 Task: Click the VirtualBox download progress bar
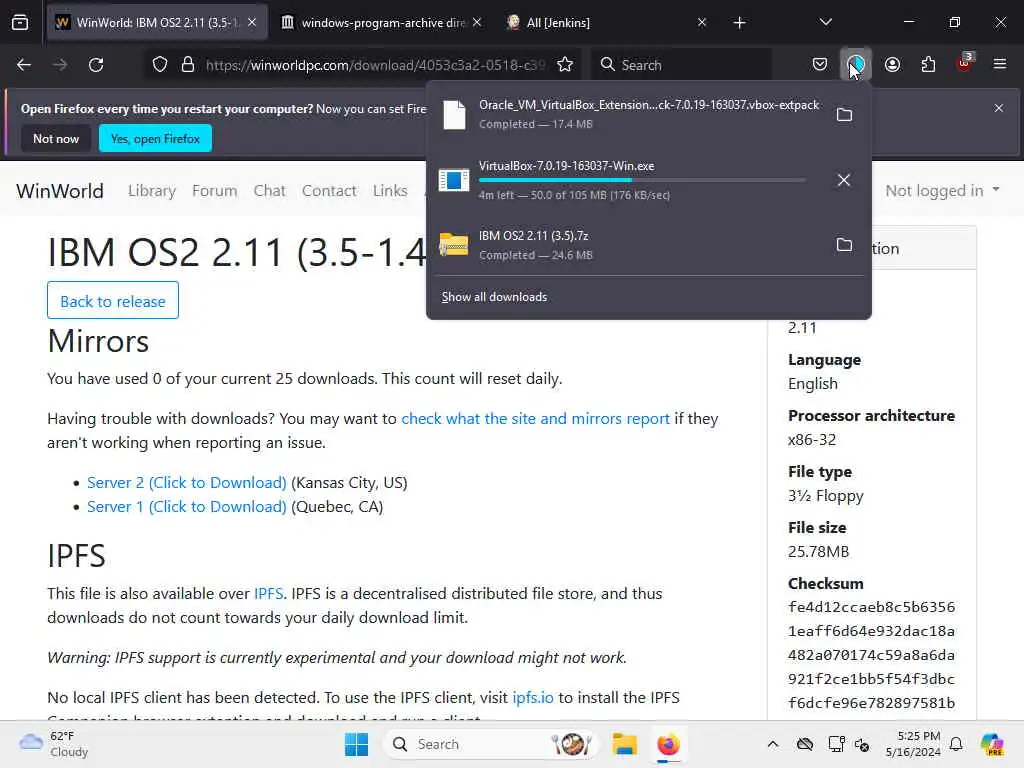(x=642, y=180)
